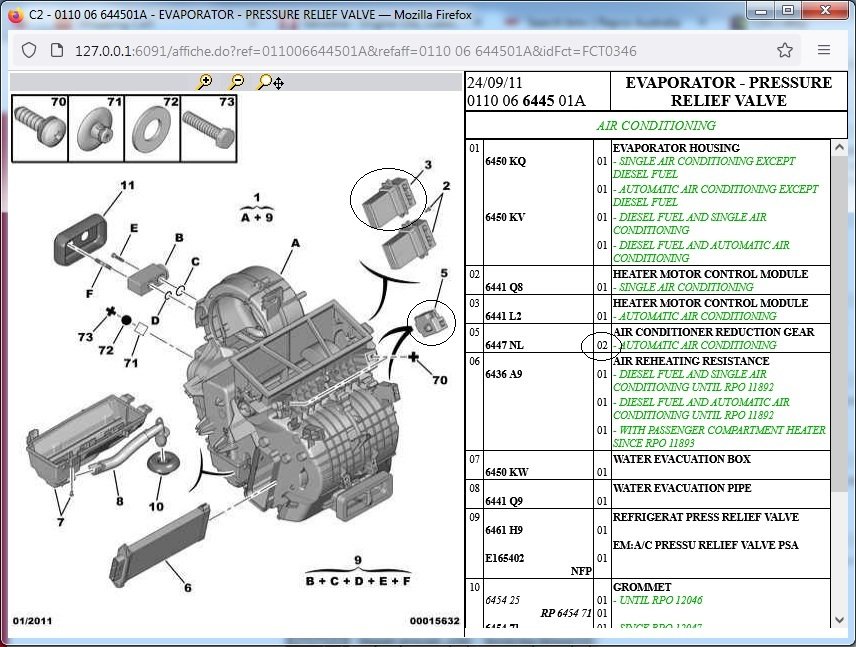The width and height of the screenshot is (856, 647).
Task: Click the document reference 0110 06 6445 01A
Action: click(526, 101)
